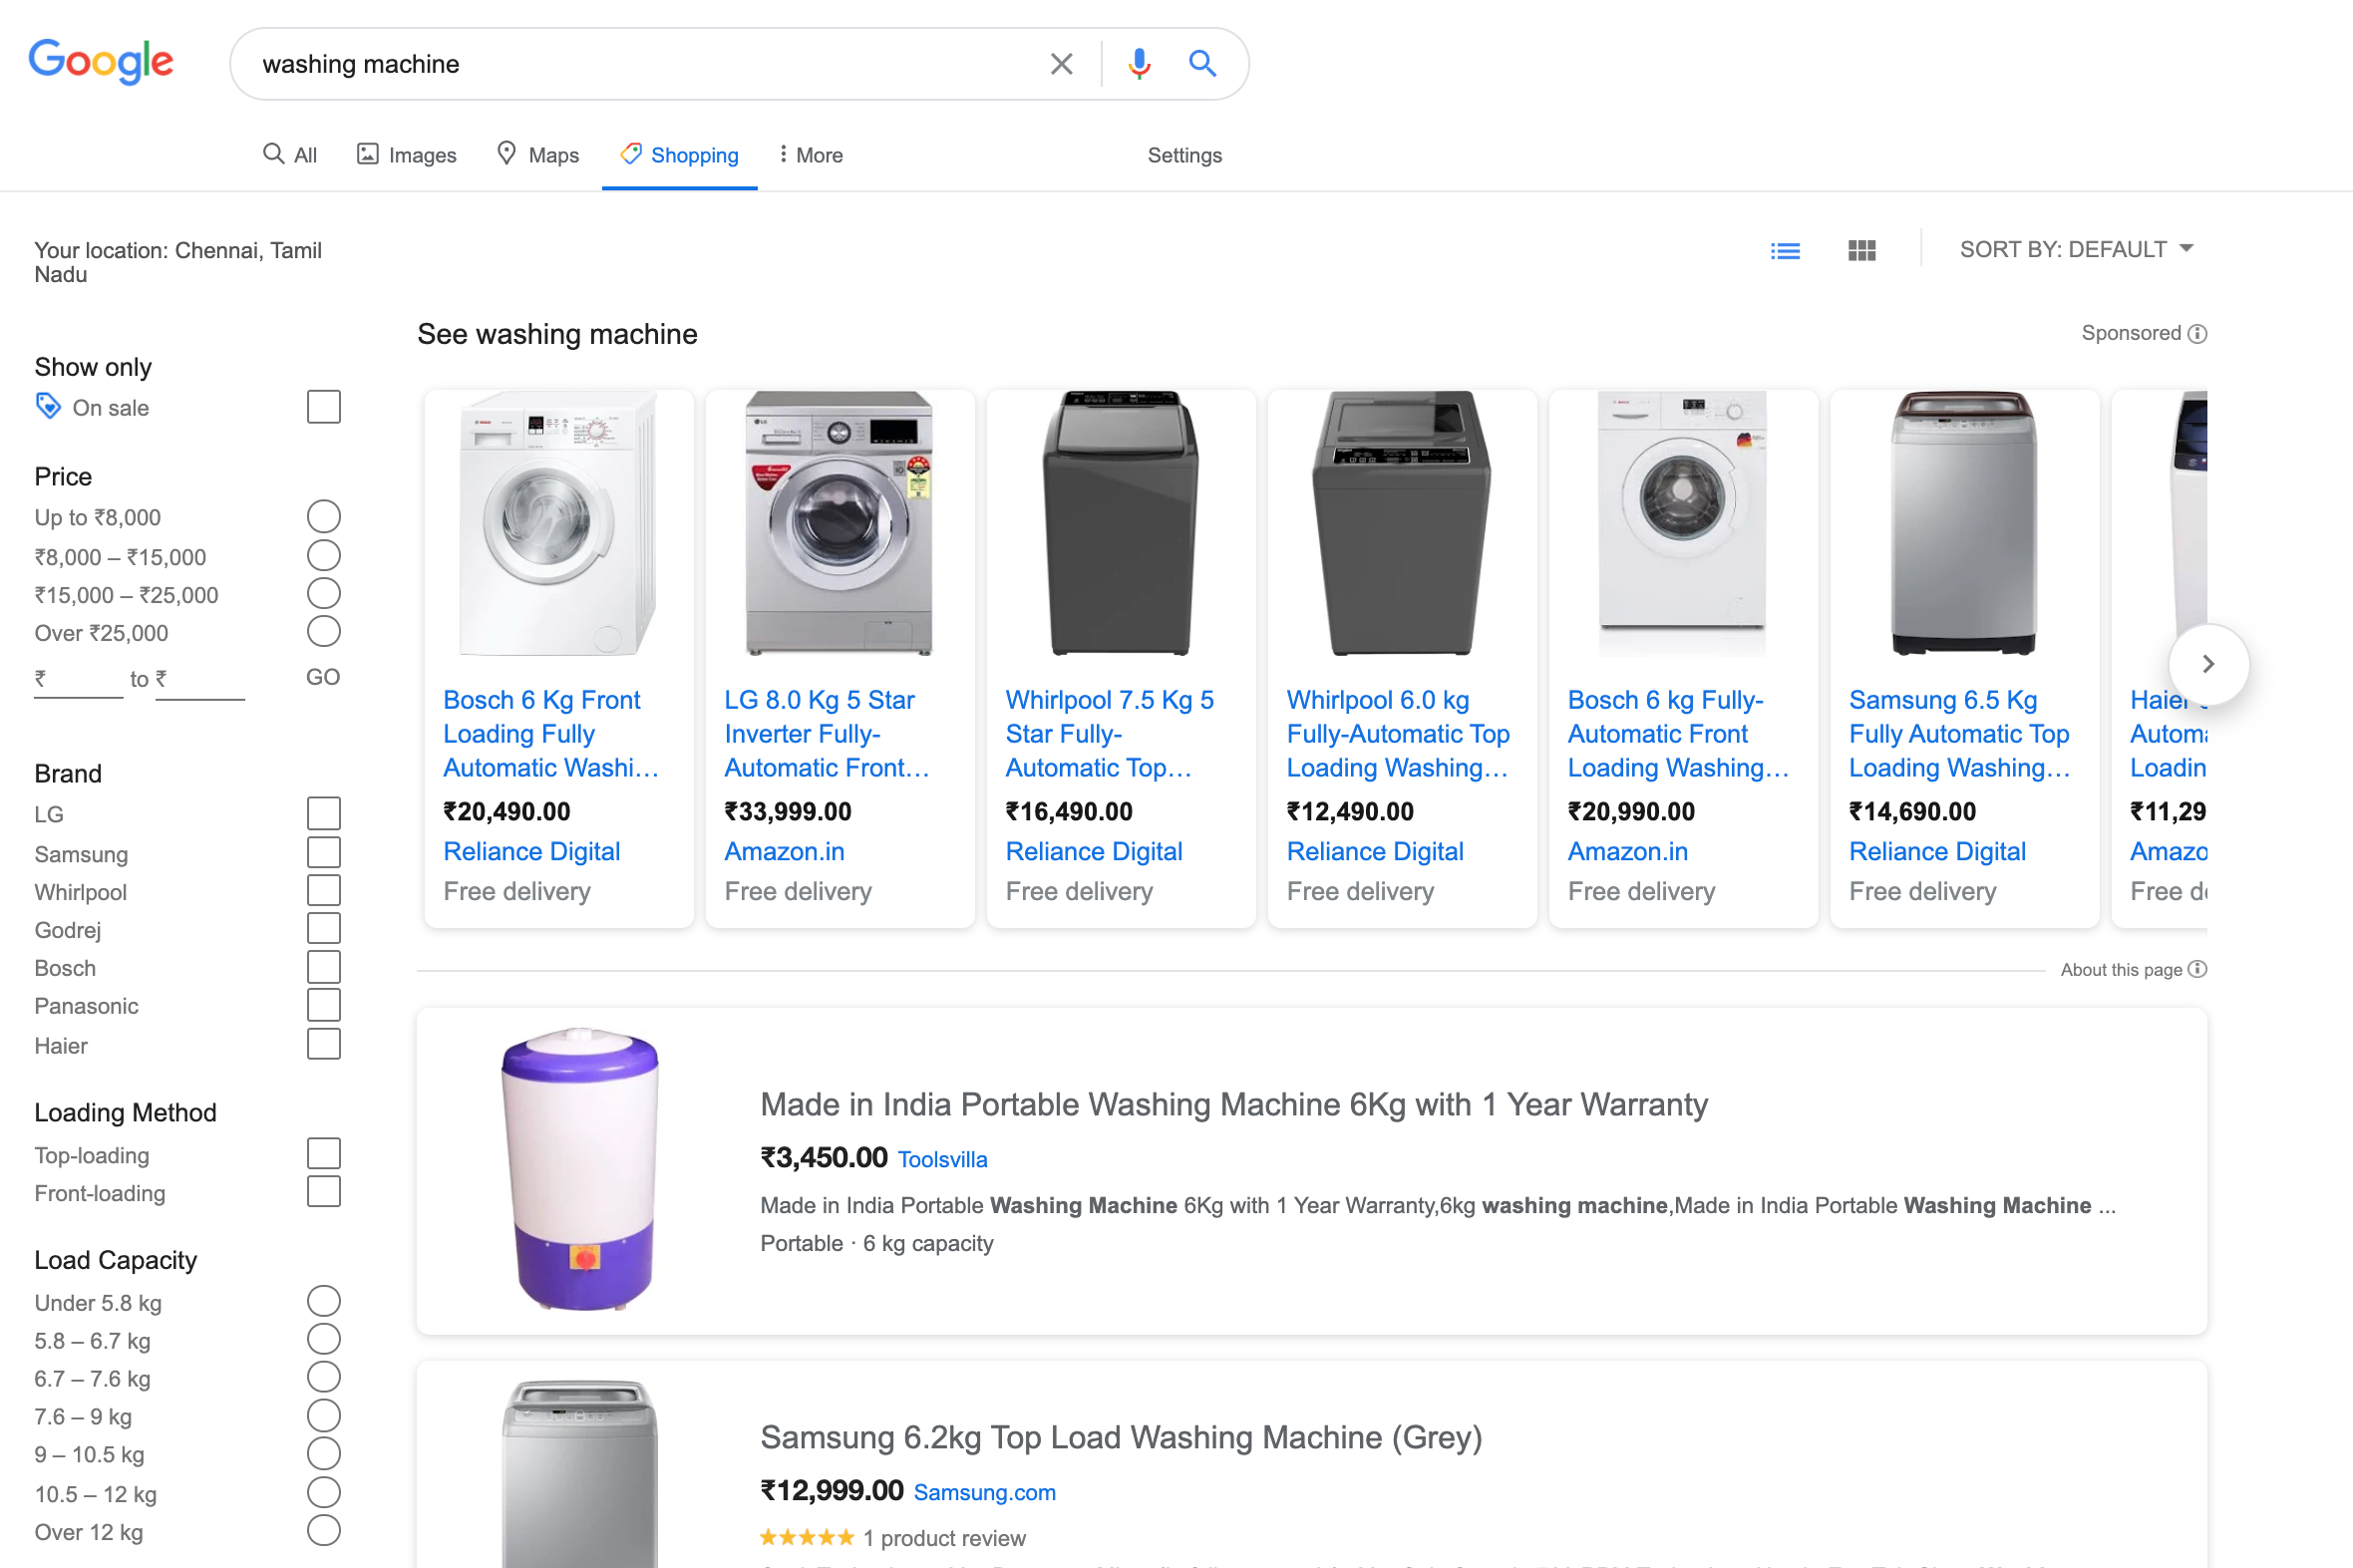Select load capacity 5.8 – 6.7 kg
Image resolution: width=2353 pixels, height=1568 pixels.
point(324,1340)
